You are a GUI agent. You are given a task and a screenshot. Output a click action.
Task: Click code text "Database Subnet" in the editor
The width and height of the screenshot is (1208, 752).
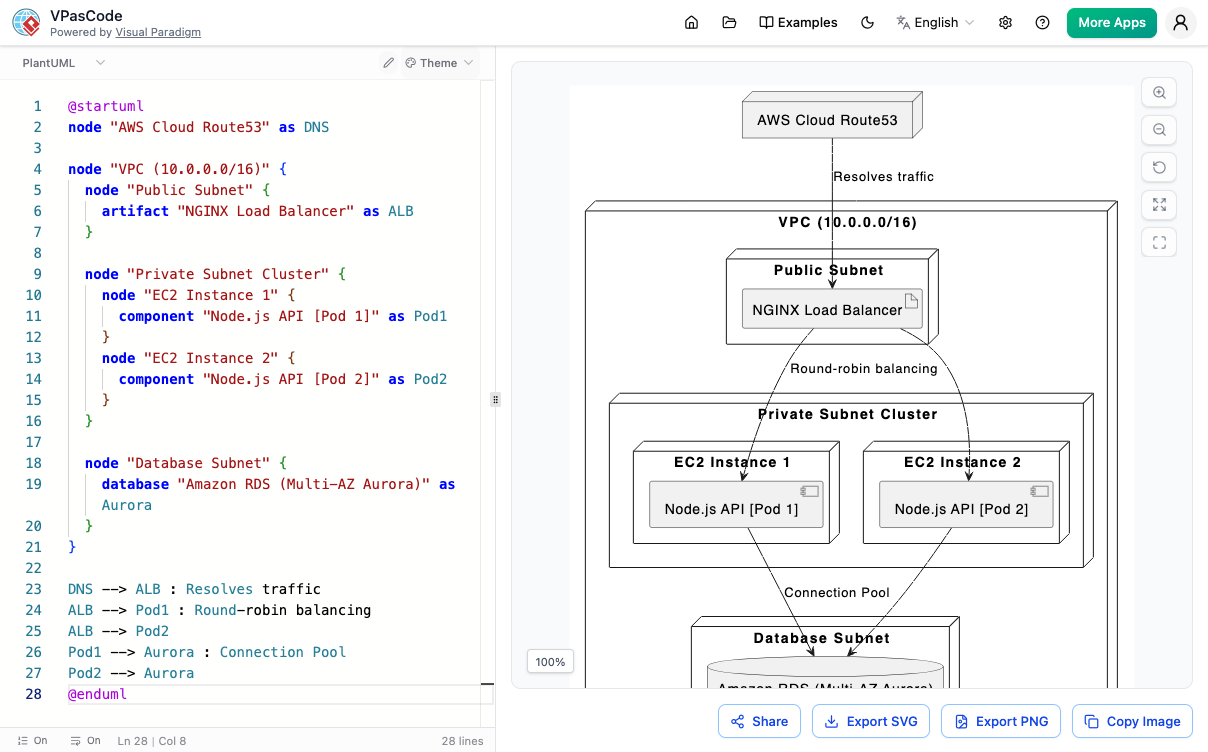(199, 463)
